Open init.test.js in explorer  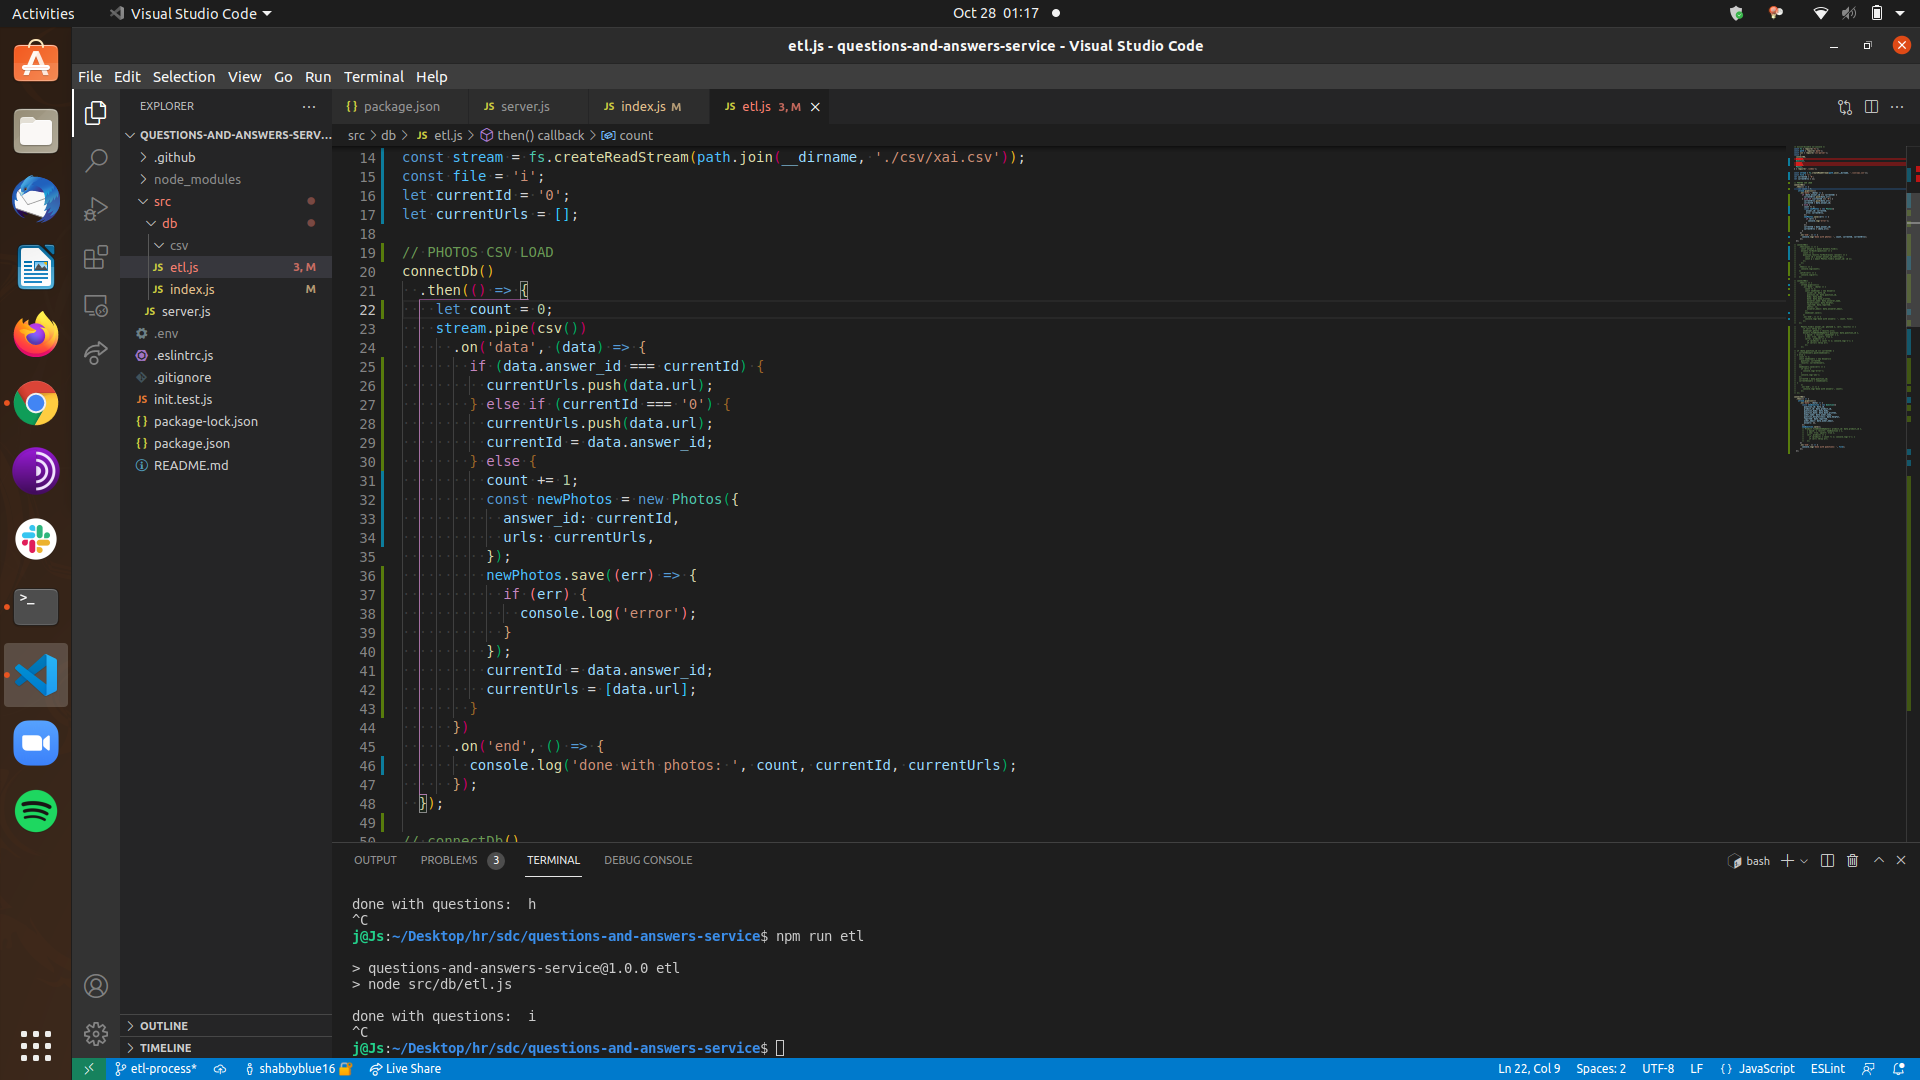coord(183,399)
